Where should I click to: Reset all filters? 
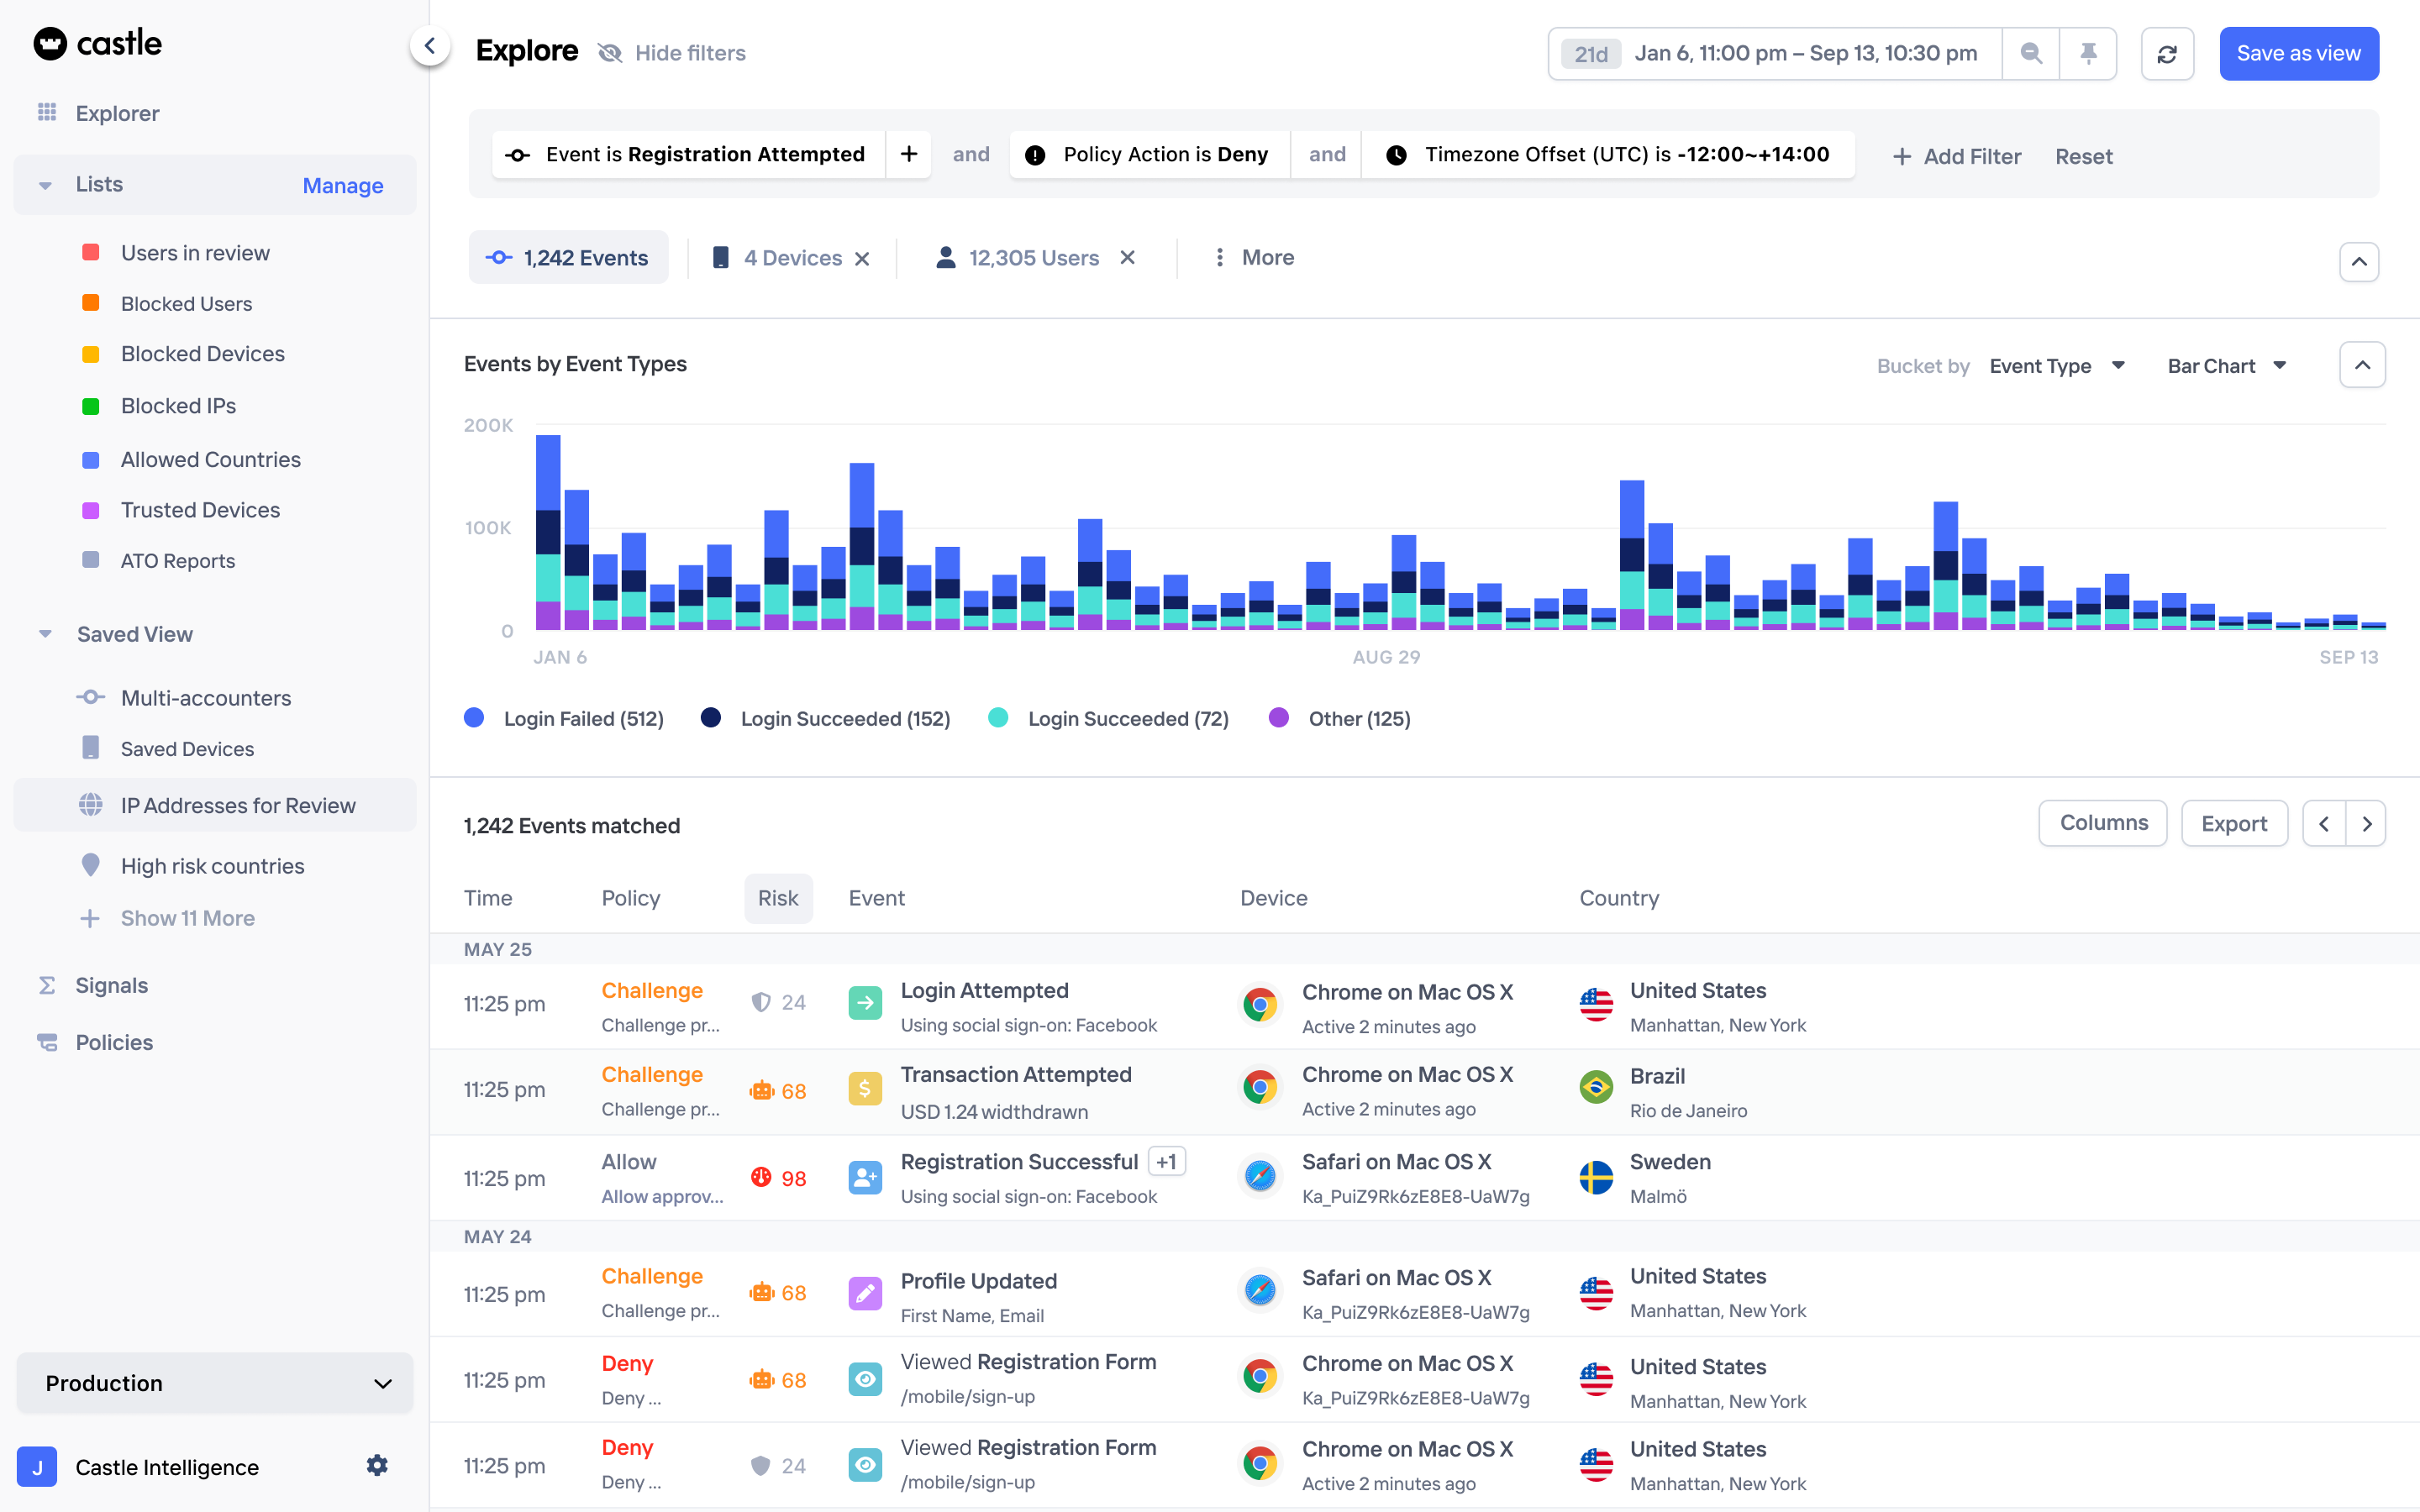click(2084, 156)
